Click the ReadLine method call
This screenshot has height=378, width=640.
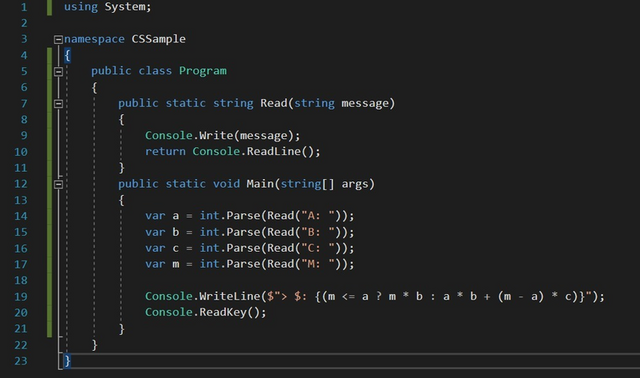click(273, 151)
